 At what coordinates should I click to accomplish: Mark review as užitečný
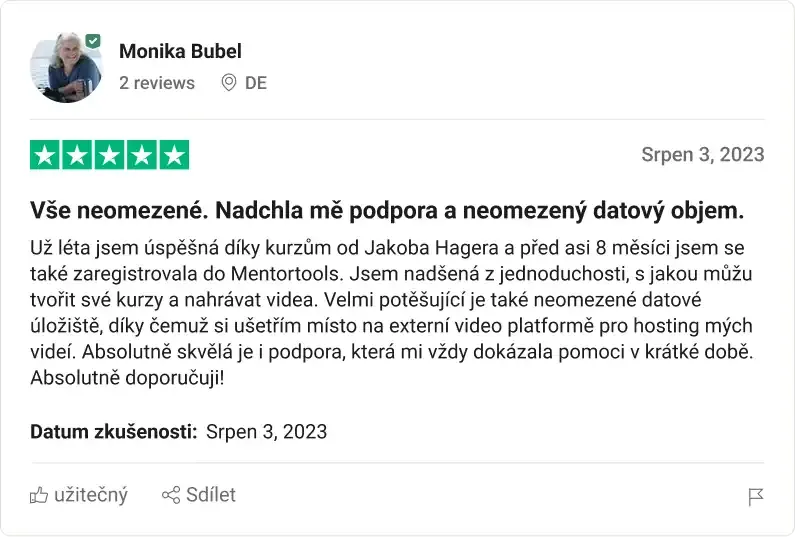click(90, 495)
